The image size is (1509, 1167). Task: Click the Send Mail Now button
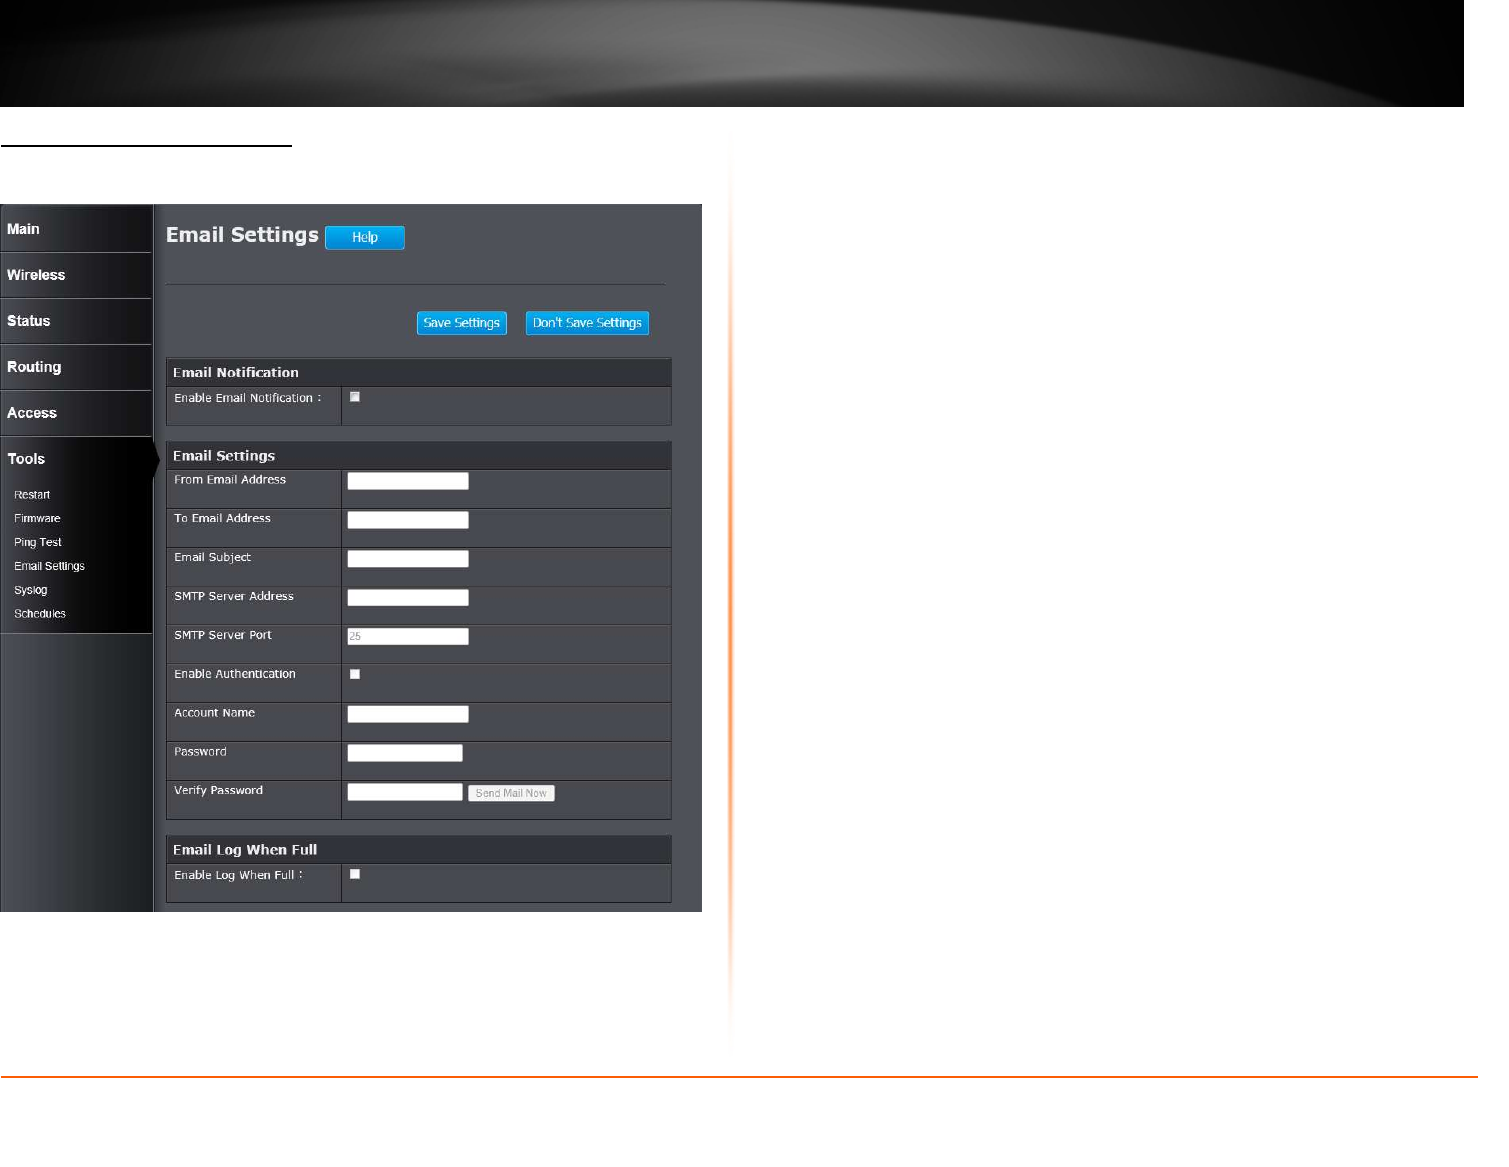pyautogui.click(x=511, y=793)
